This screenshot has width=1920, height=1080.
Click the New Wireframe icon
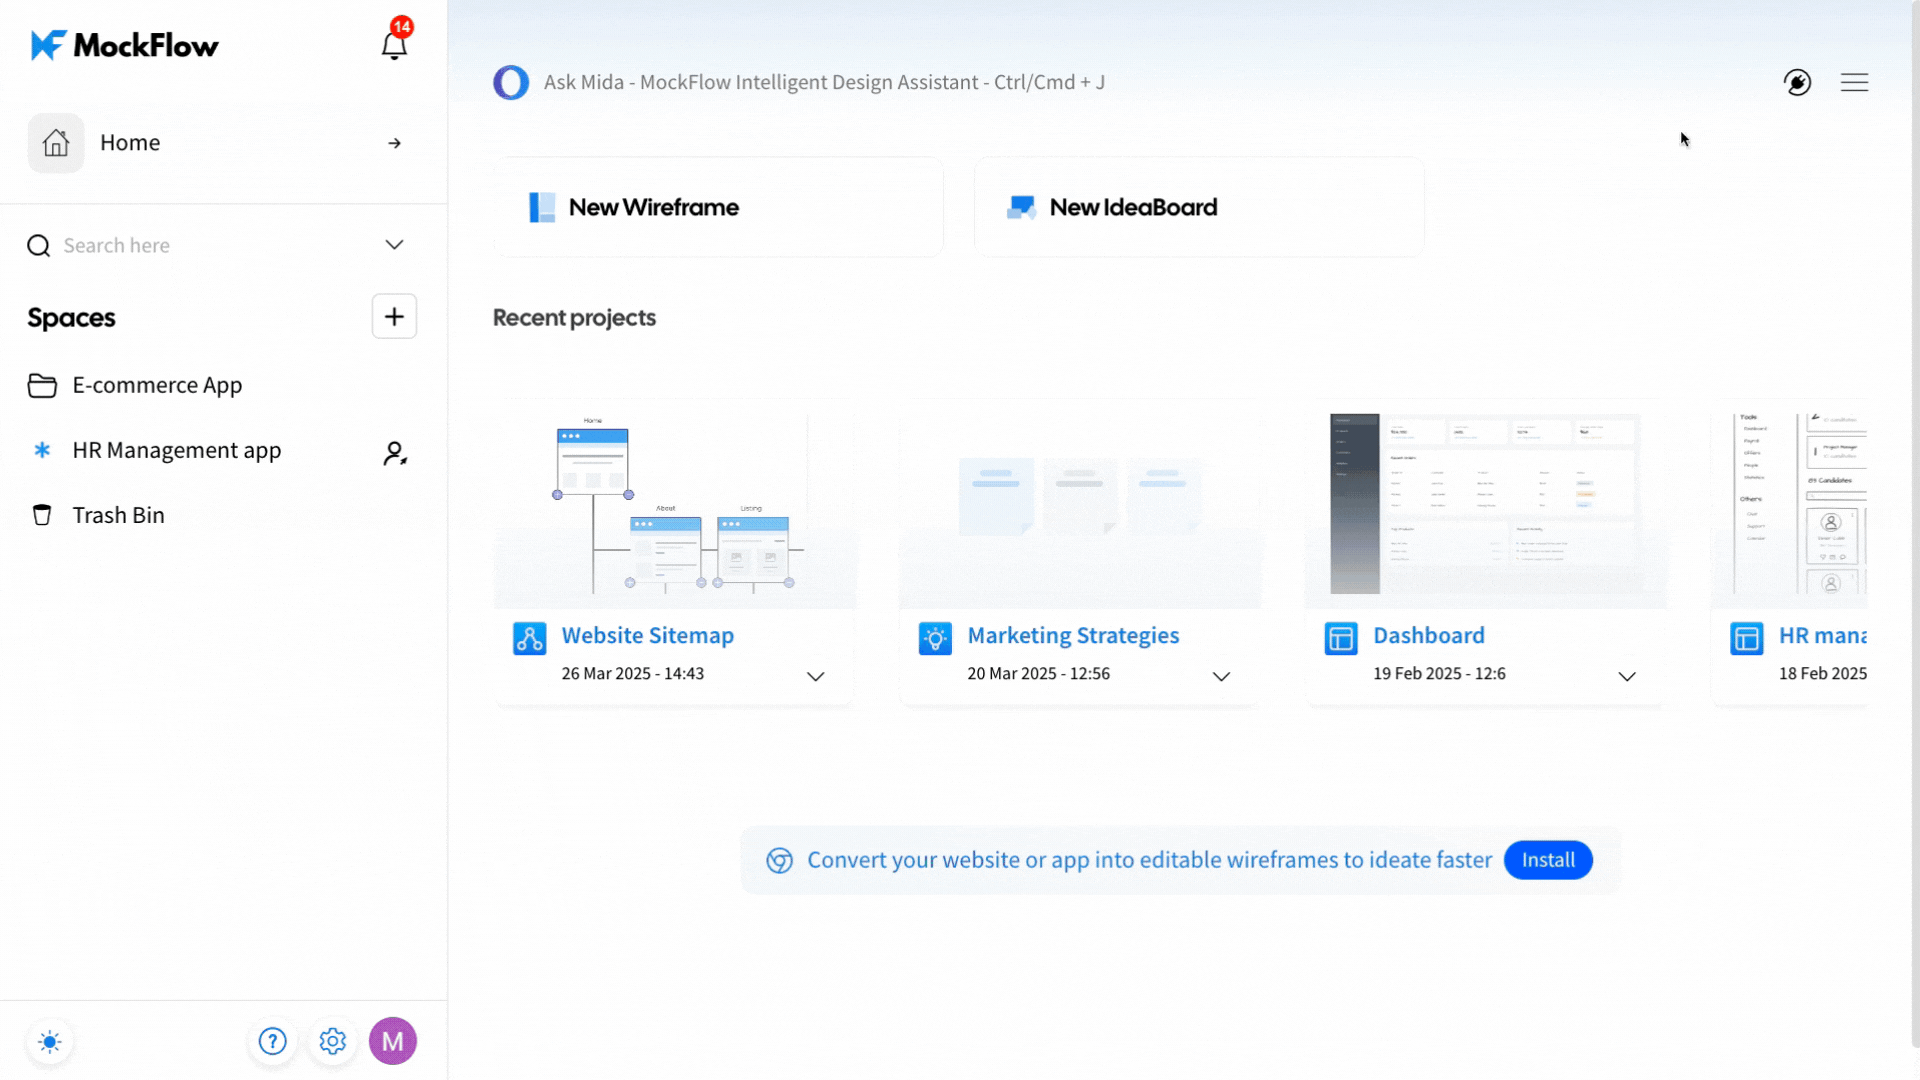pyautogui.click(x=542, y=207)
